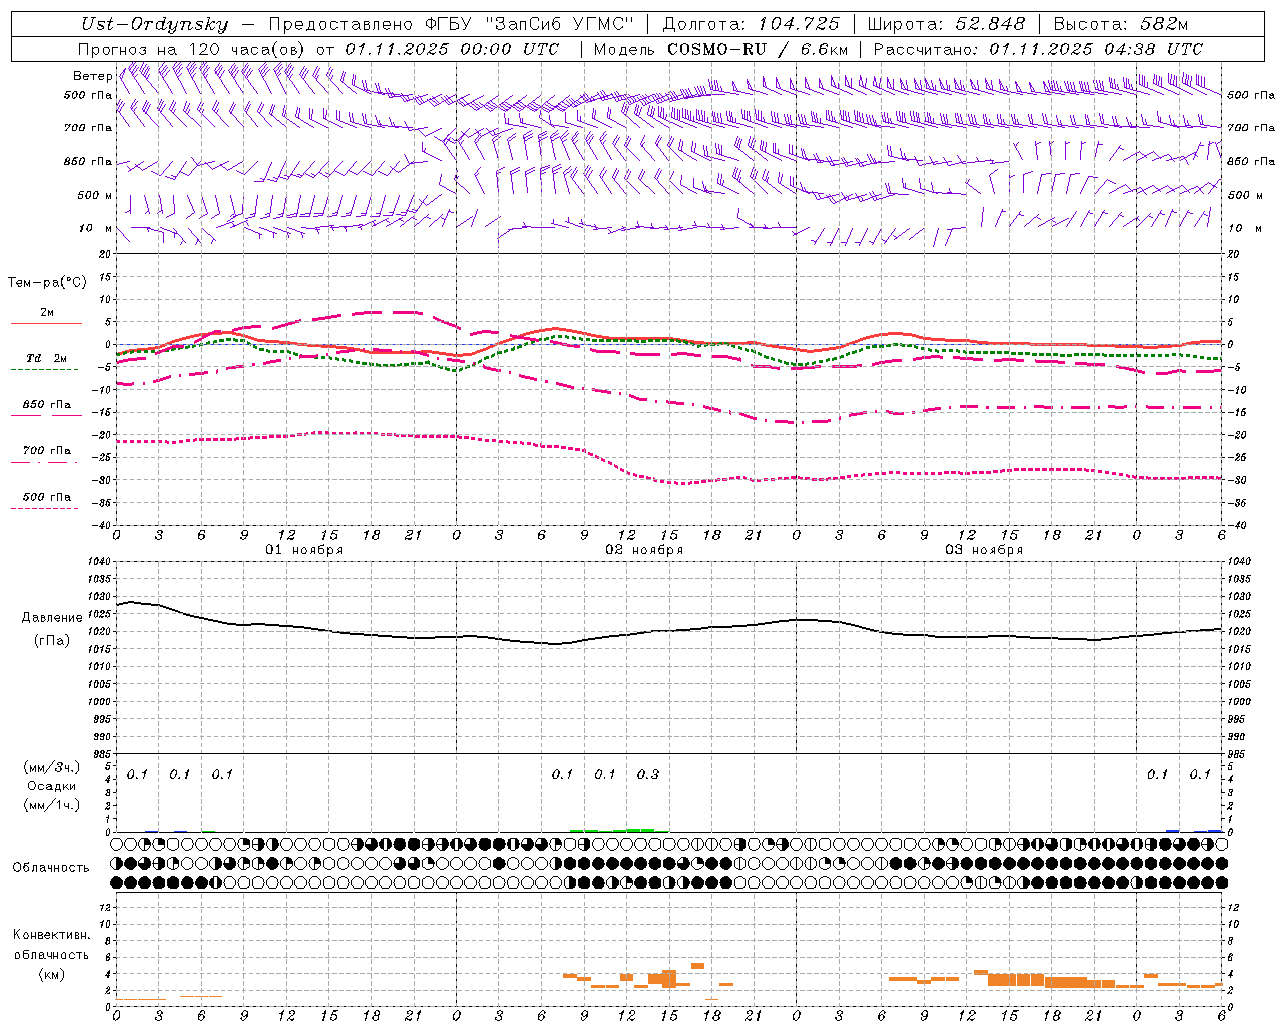This screenshot has height=1024, width=1280.
Task: Click the "03 ноября" date label
Action: (984, 550)
